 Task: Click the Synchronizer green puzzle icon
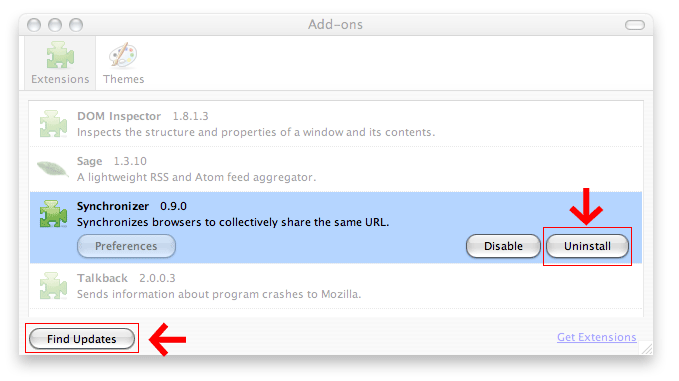[x=53, y=214]
